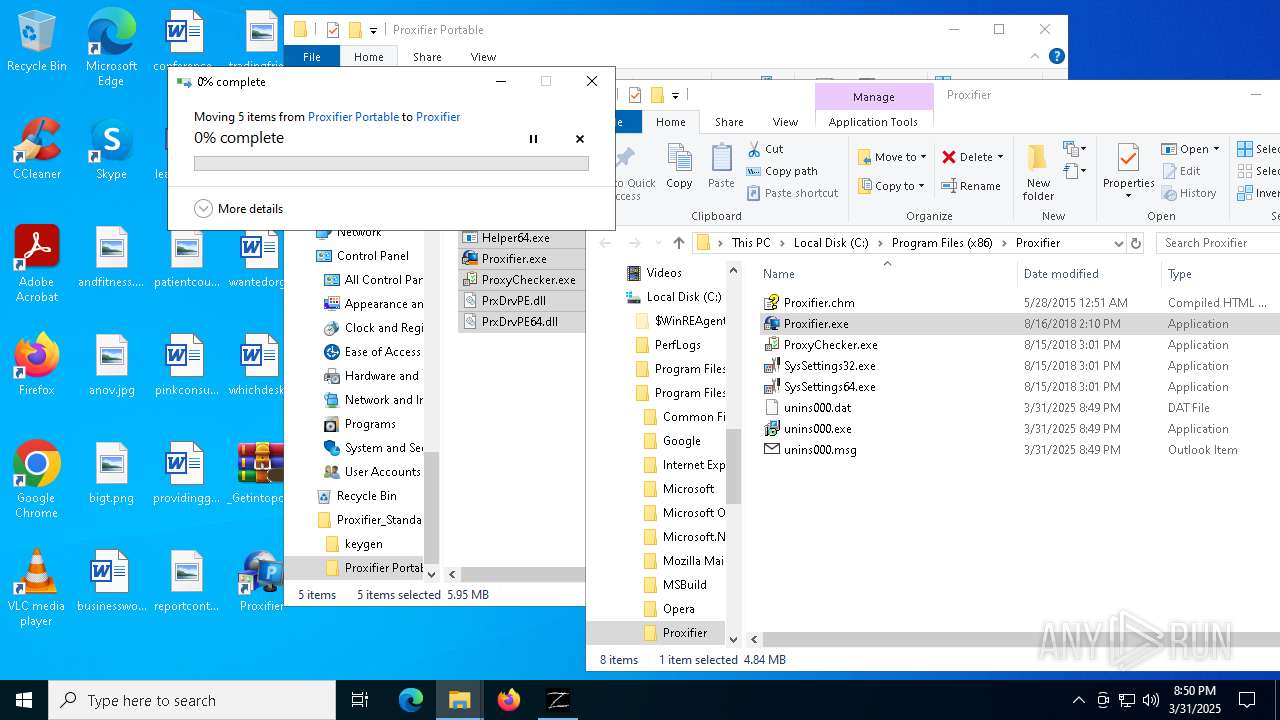This screenshot has height=720, width=1280.
Task: Select Opera folder in navigation tree
Action: 678,609
